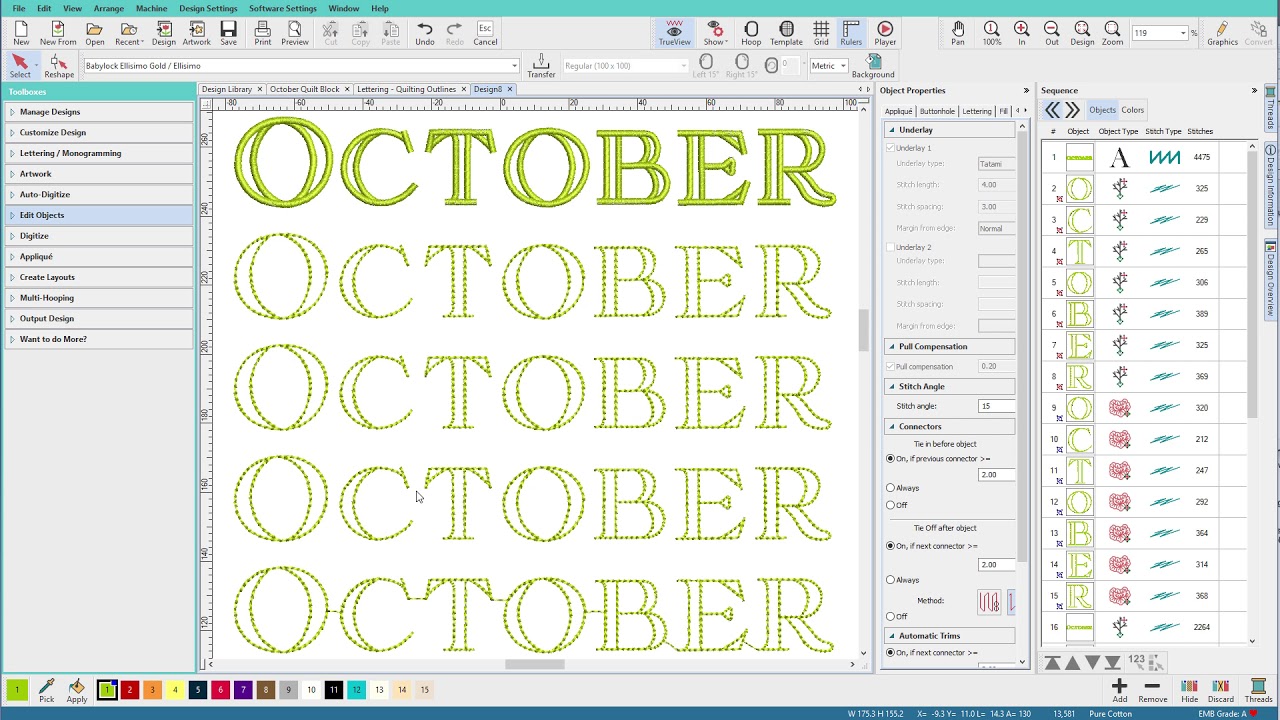Click the Pick color tool
This screenshot has width=1280, height=720.
click(46, 691)
